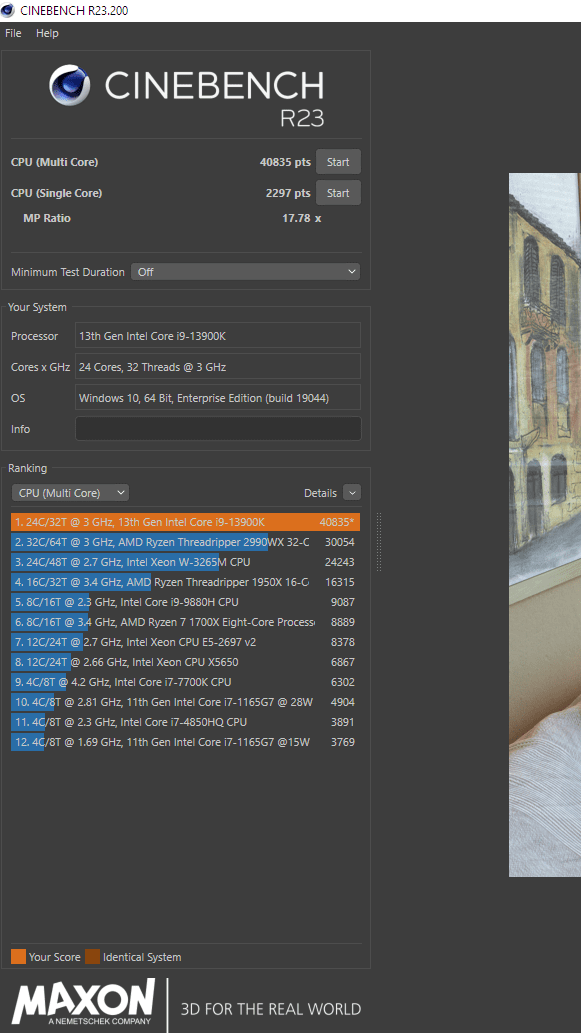
Task: Click the Cinebench title bar app icon
Action: click(8, 10)
